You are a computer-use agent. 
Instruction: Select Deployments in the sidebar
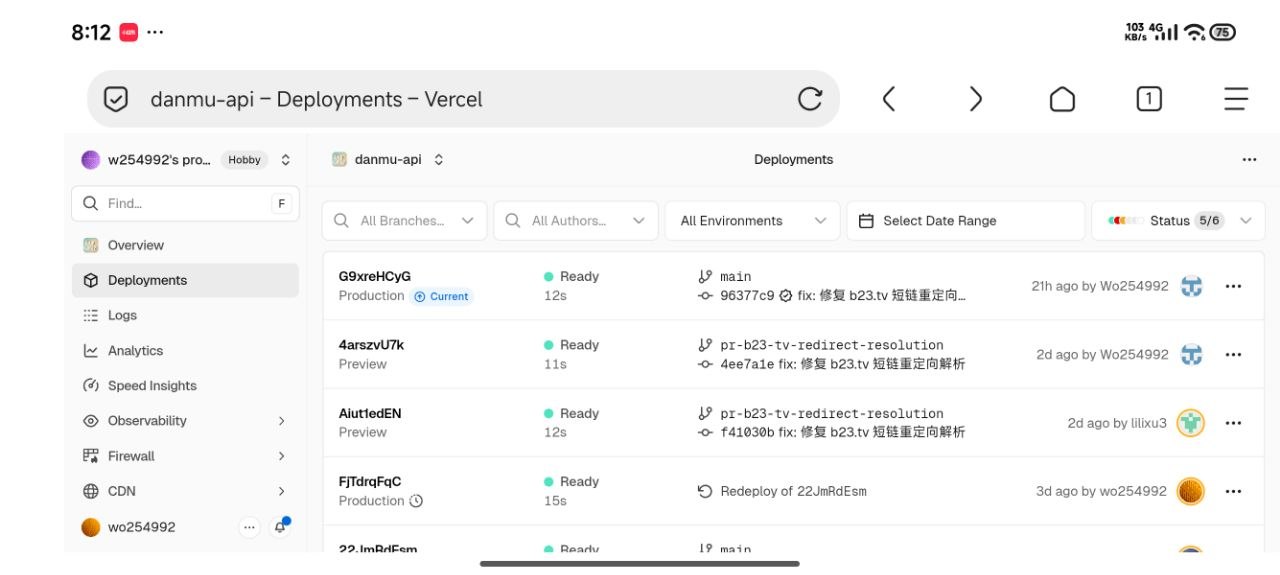[185, 280]
